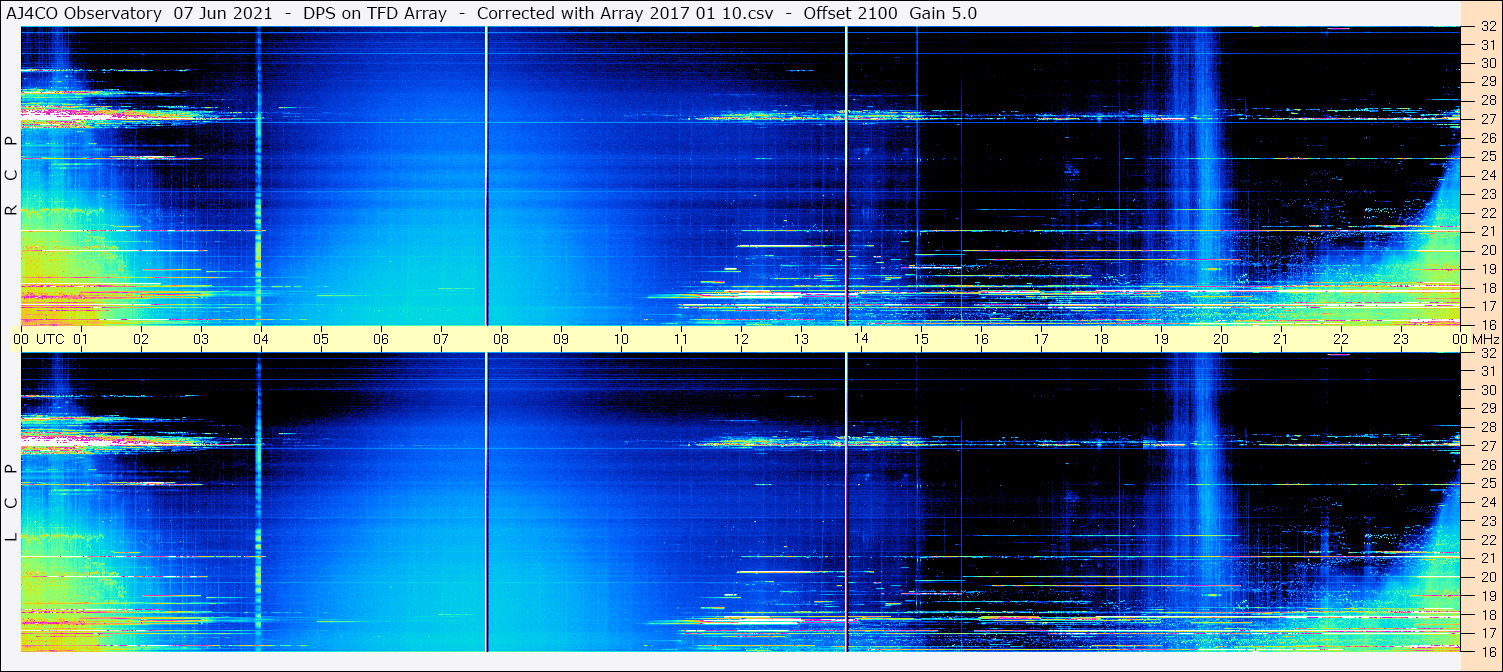This screenshot has height=672, width=1503.
Task: Click the 06 hour label on time axis
Action: 381,339
